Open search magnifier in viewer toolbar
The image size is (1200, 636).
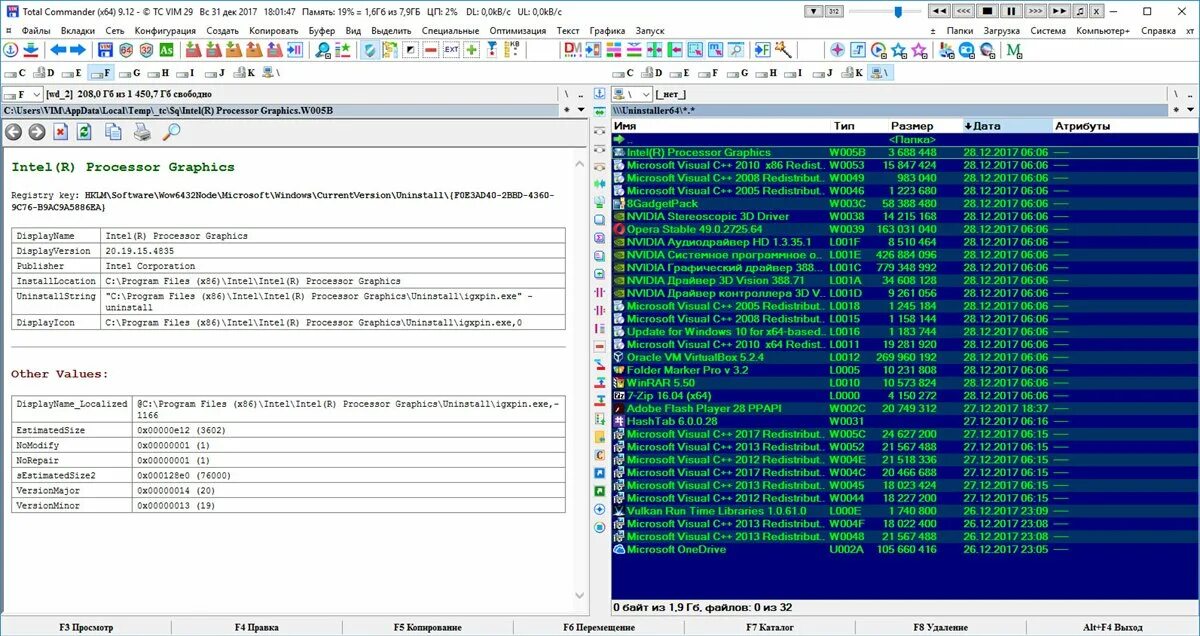coord(171,131)
